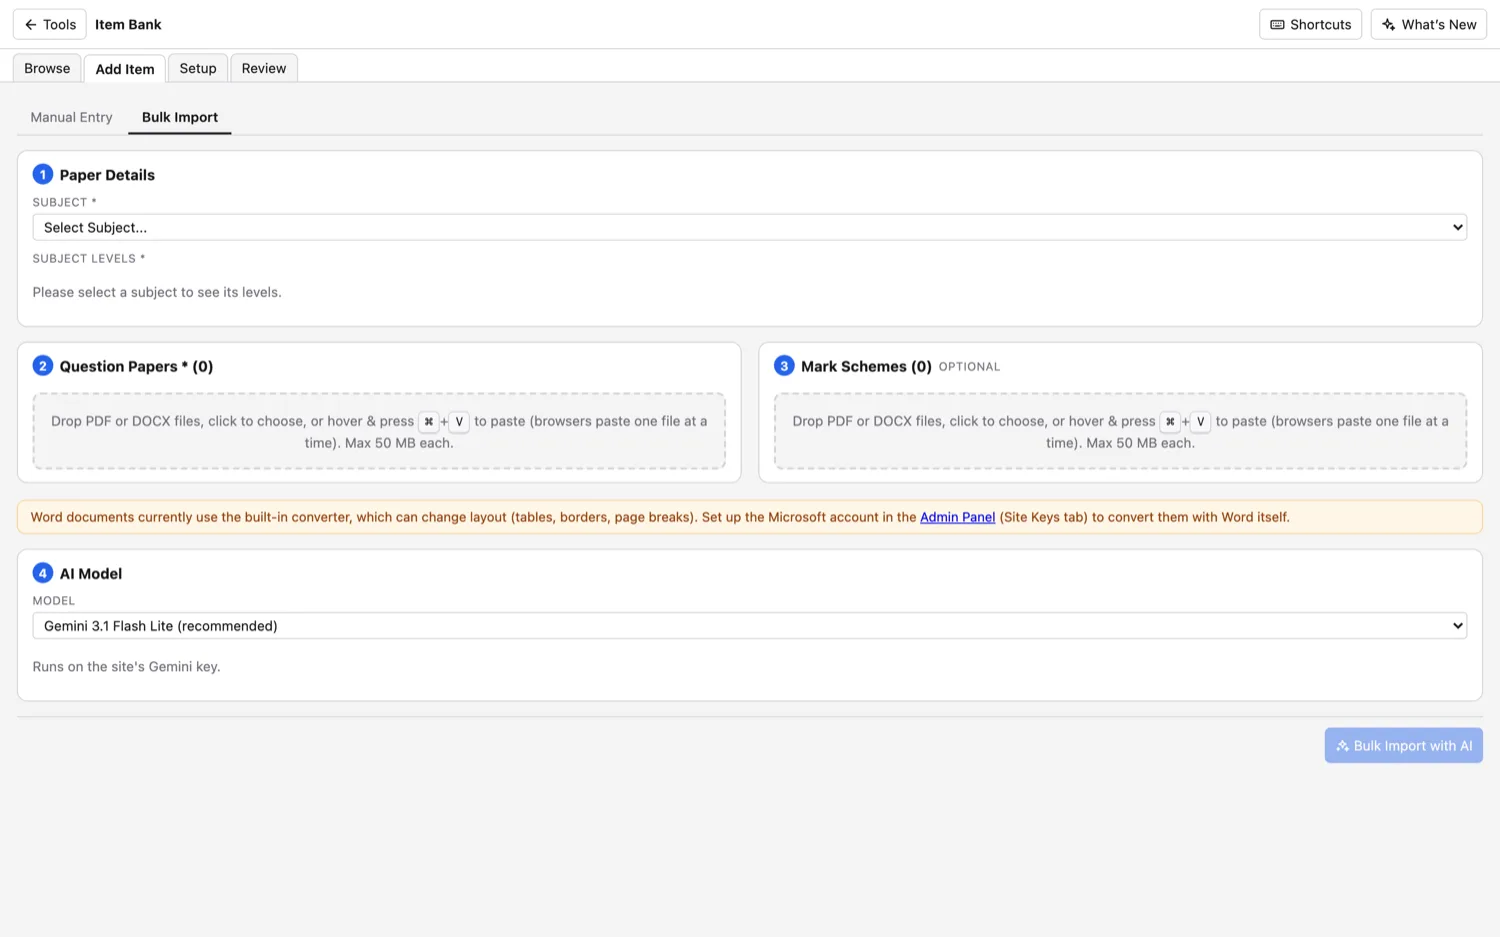Screen dimensions: 1500x937
Task: Switch to the Browse tab
Action: (x=47, y=68)
